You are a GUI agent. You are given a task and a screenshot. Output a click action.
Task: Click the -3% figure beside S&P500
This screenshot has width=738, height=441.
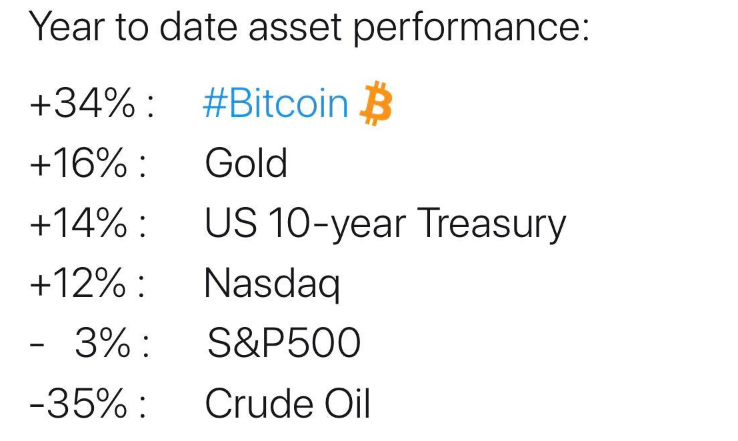tap(80, 343)
